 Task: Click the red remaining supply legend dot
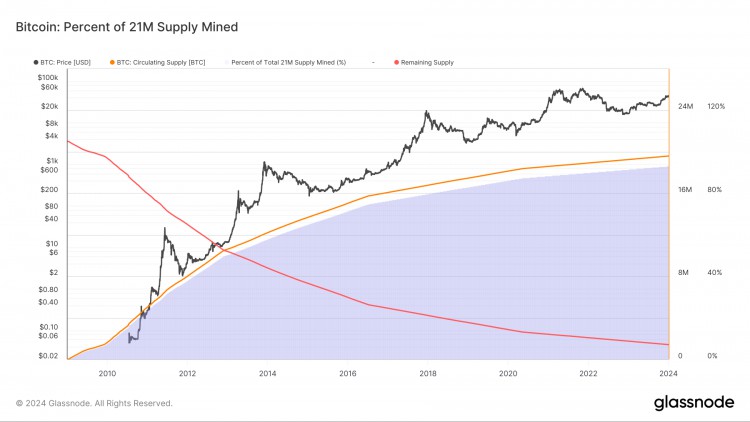(x=397, y=62)
